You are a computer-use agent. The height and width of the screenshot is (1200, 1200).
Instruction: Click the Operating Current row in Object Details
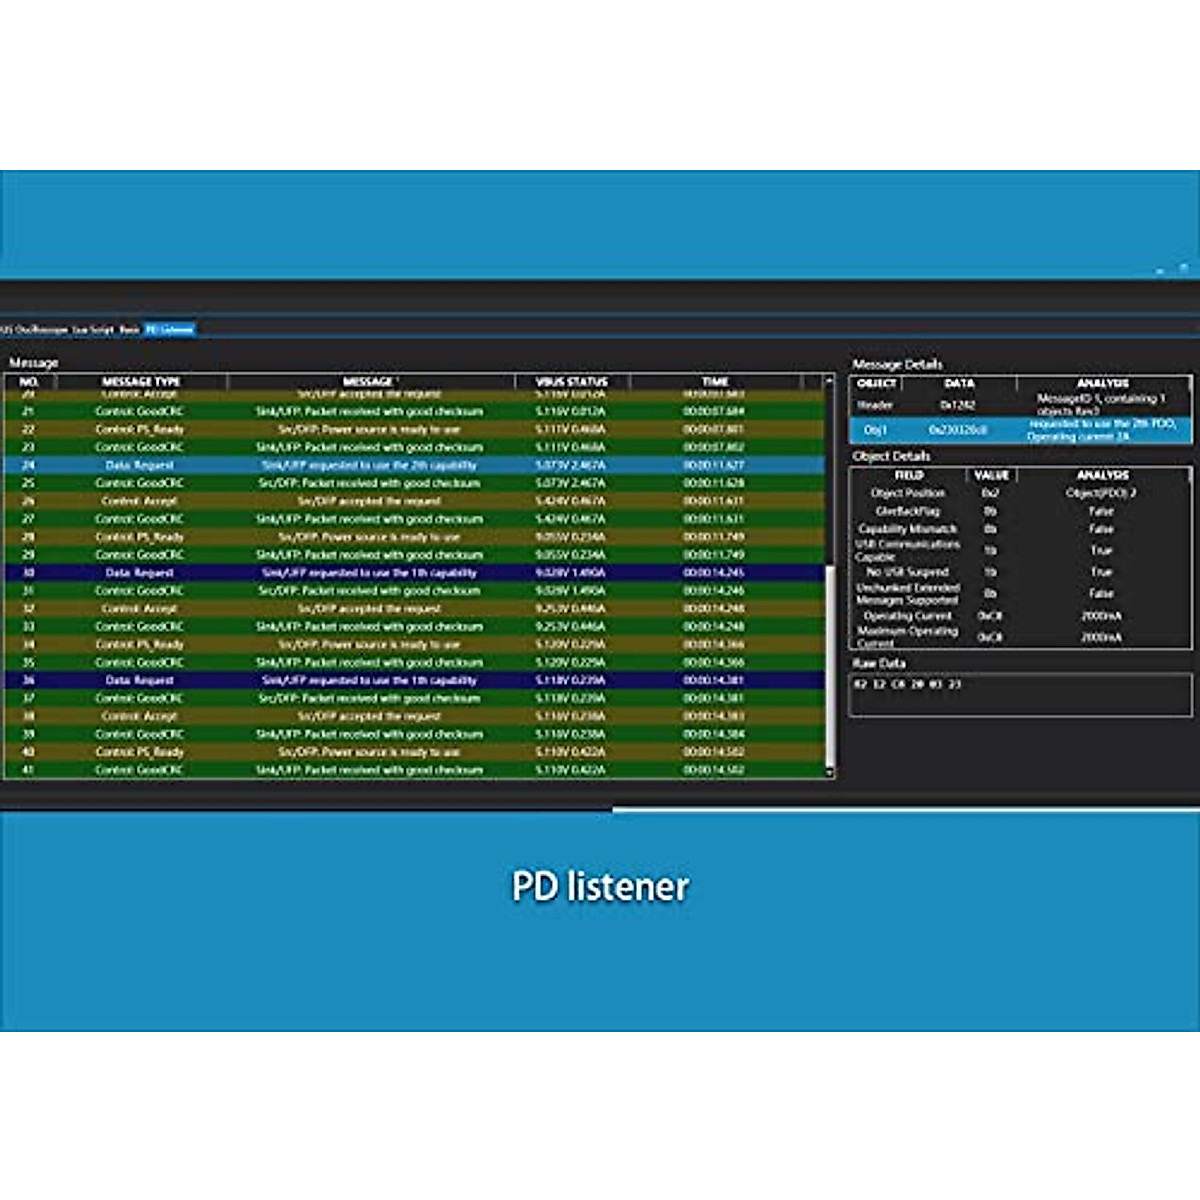click(1020, 616)
